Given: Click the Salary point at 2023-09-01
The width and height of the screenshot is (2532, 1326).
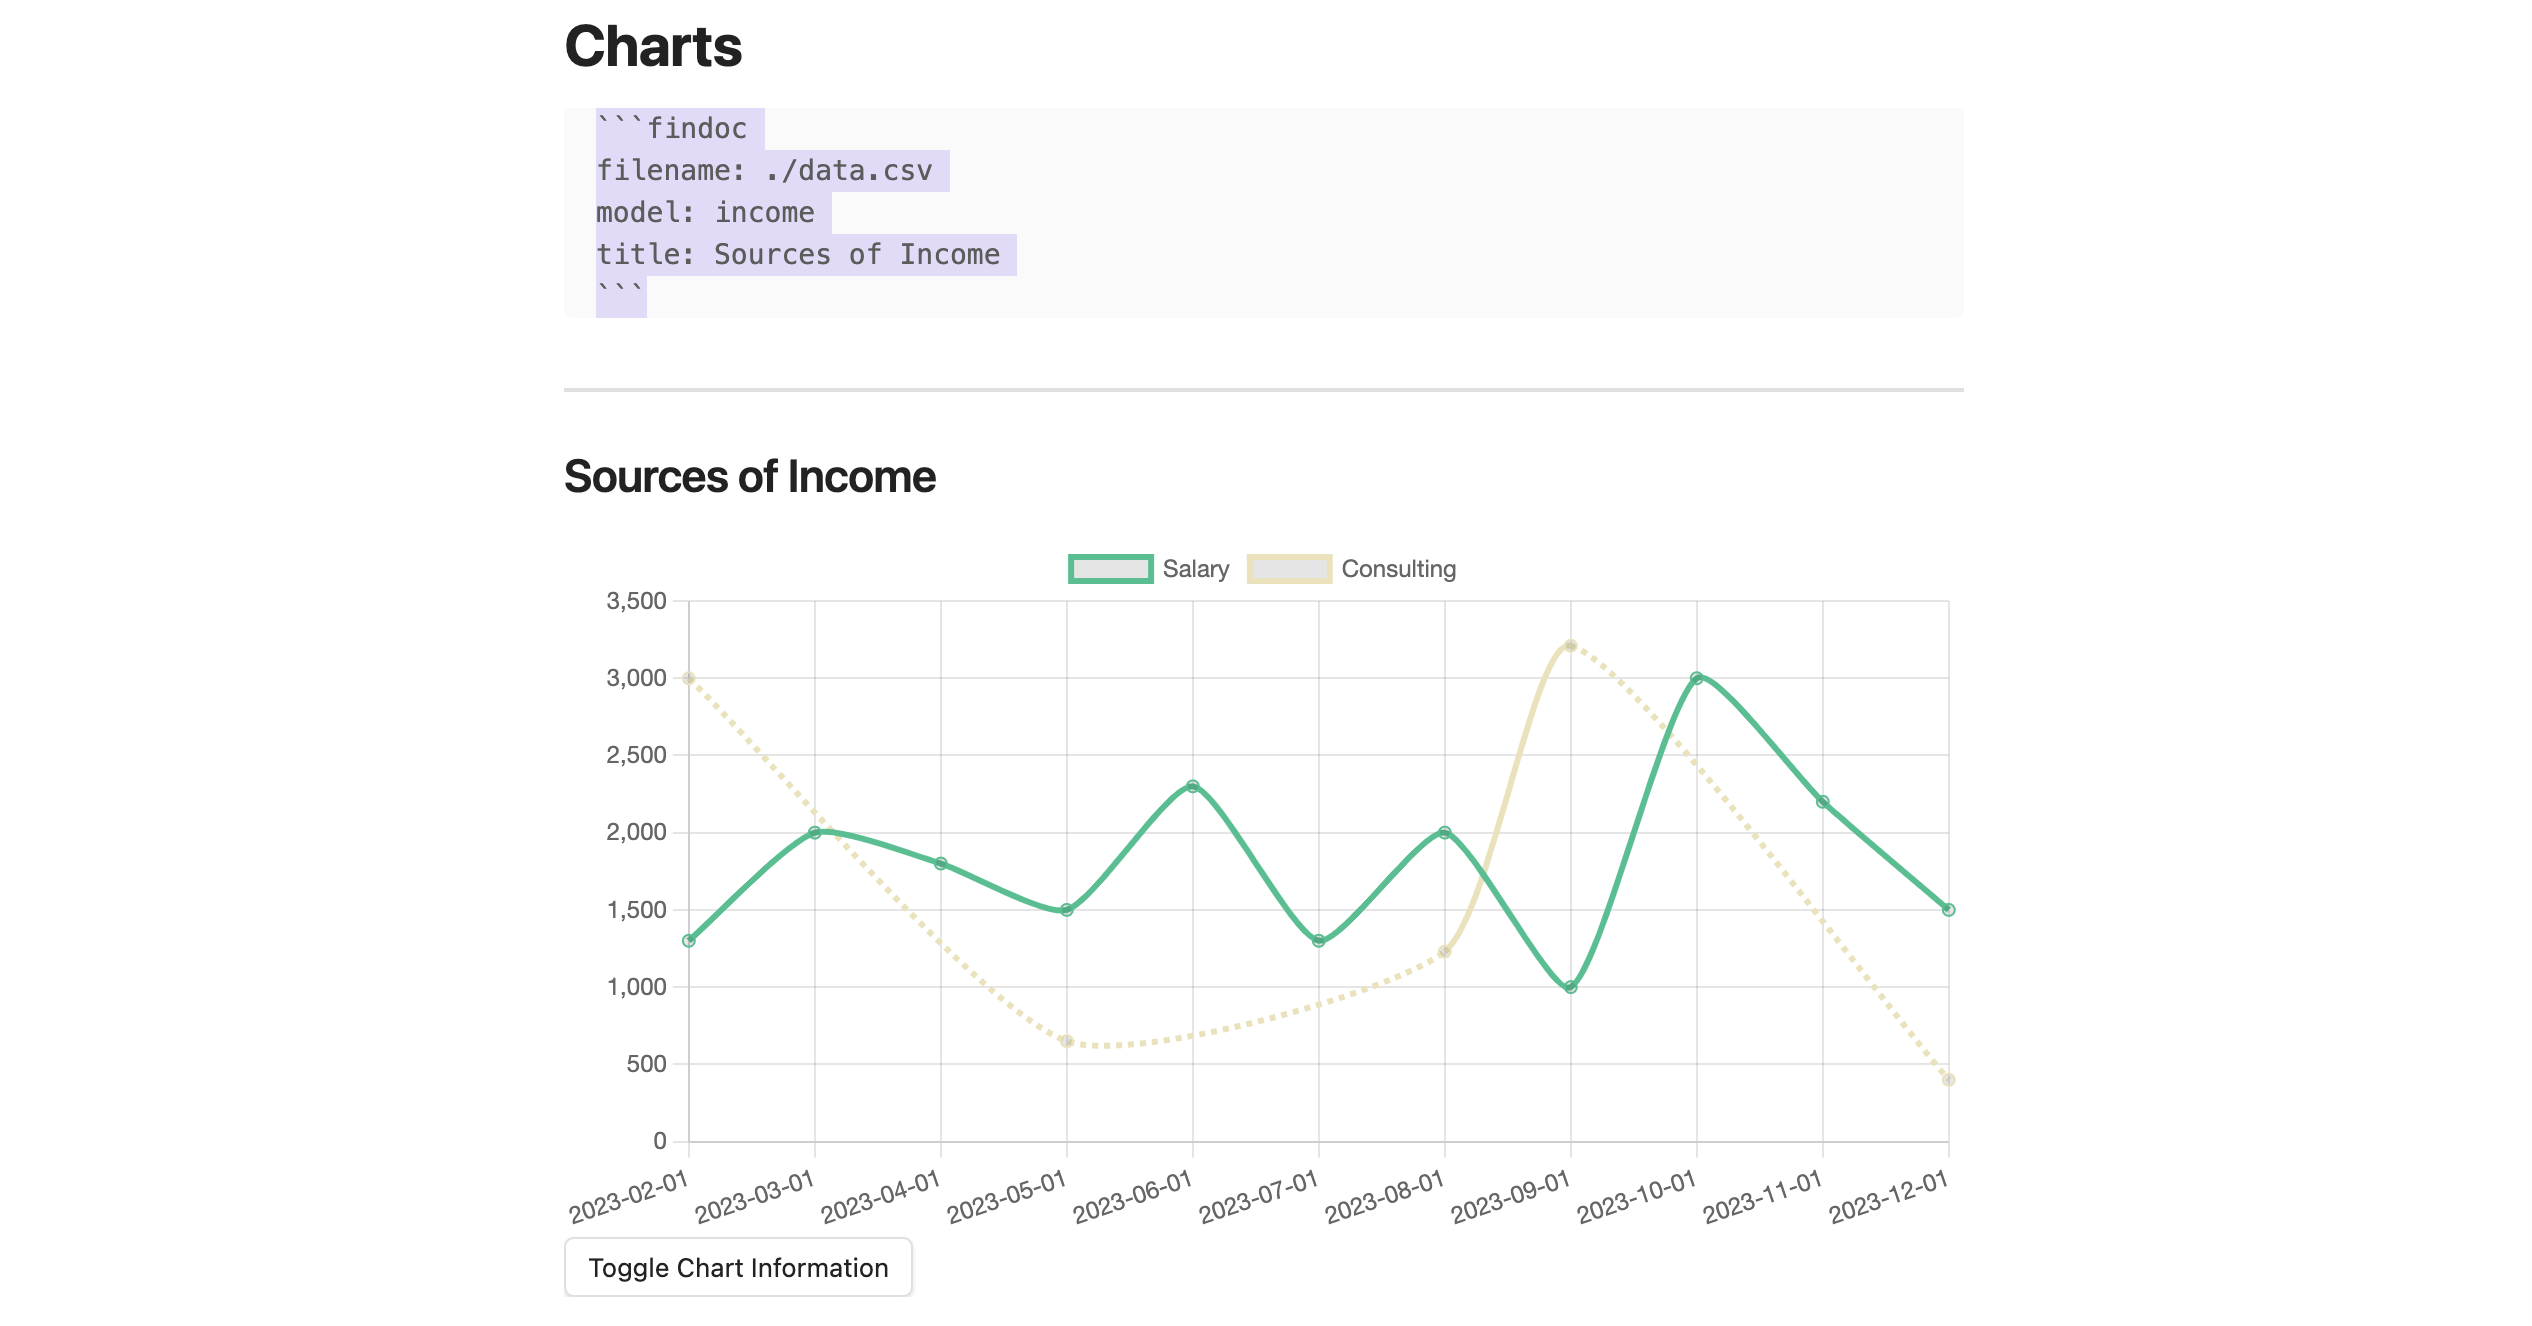Looking at the screenshot, I should pos(1570,987).
